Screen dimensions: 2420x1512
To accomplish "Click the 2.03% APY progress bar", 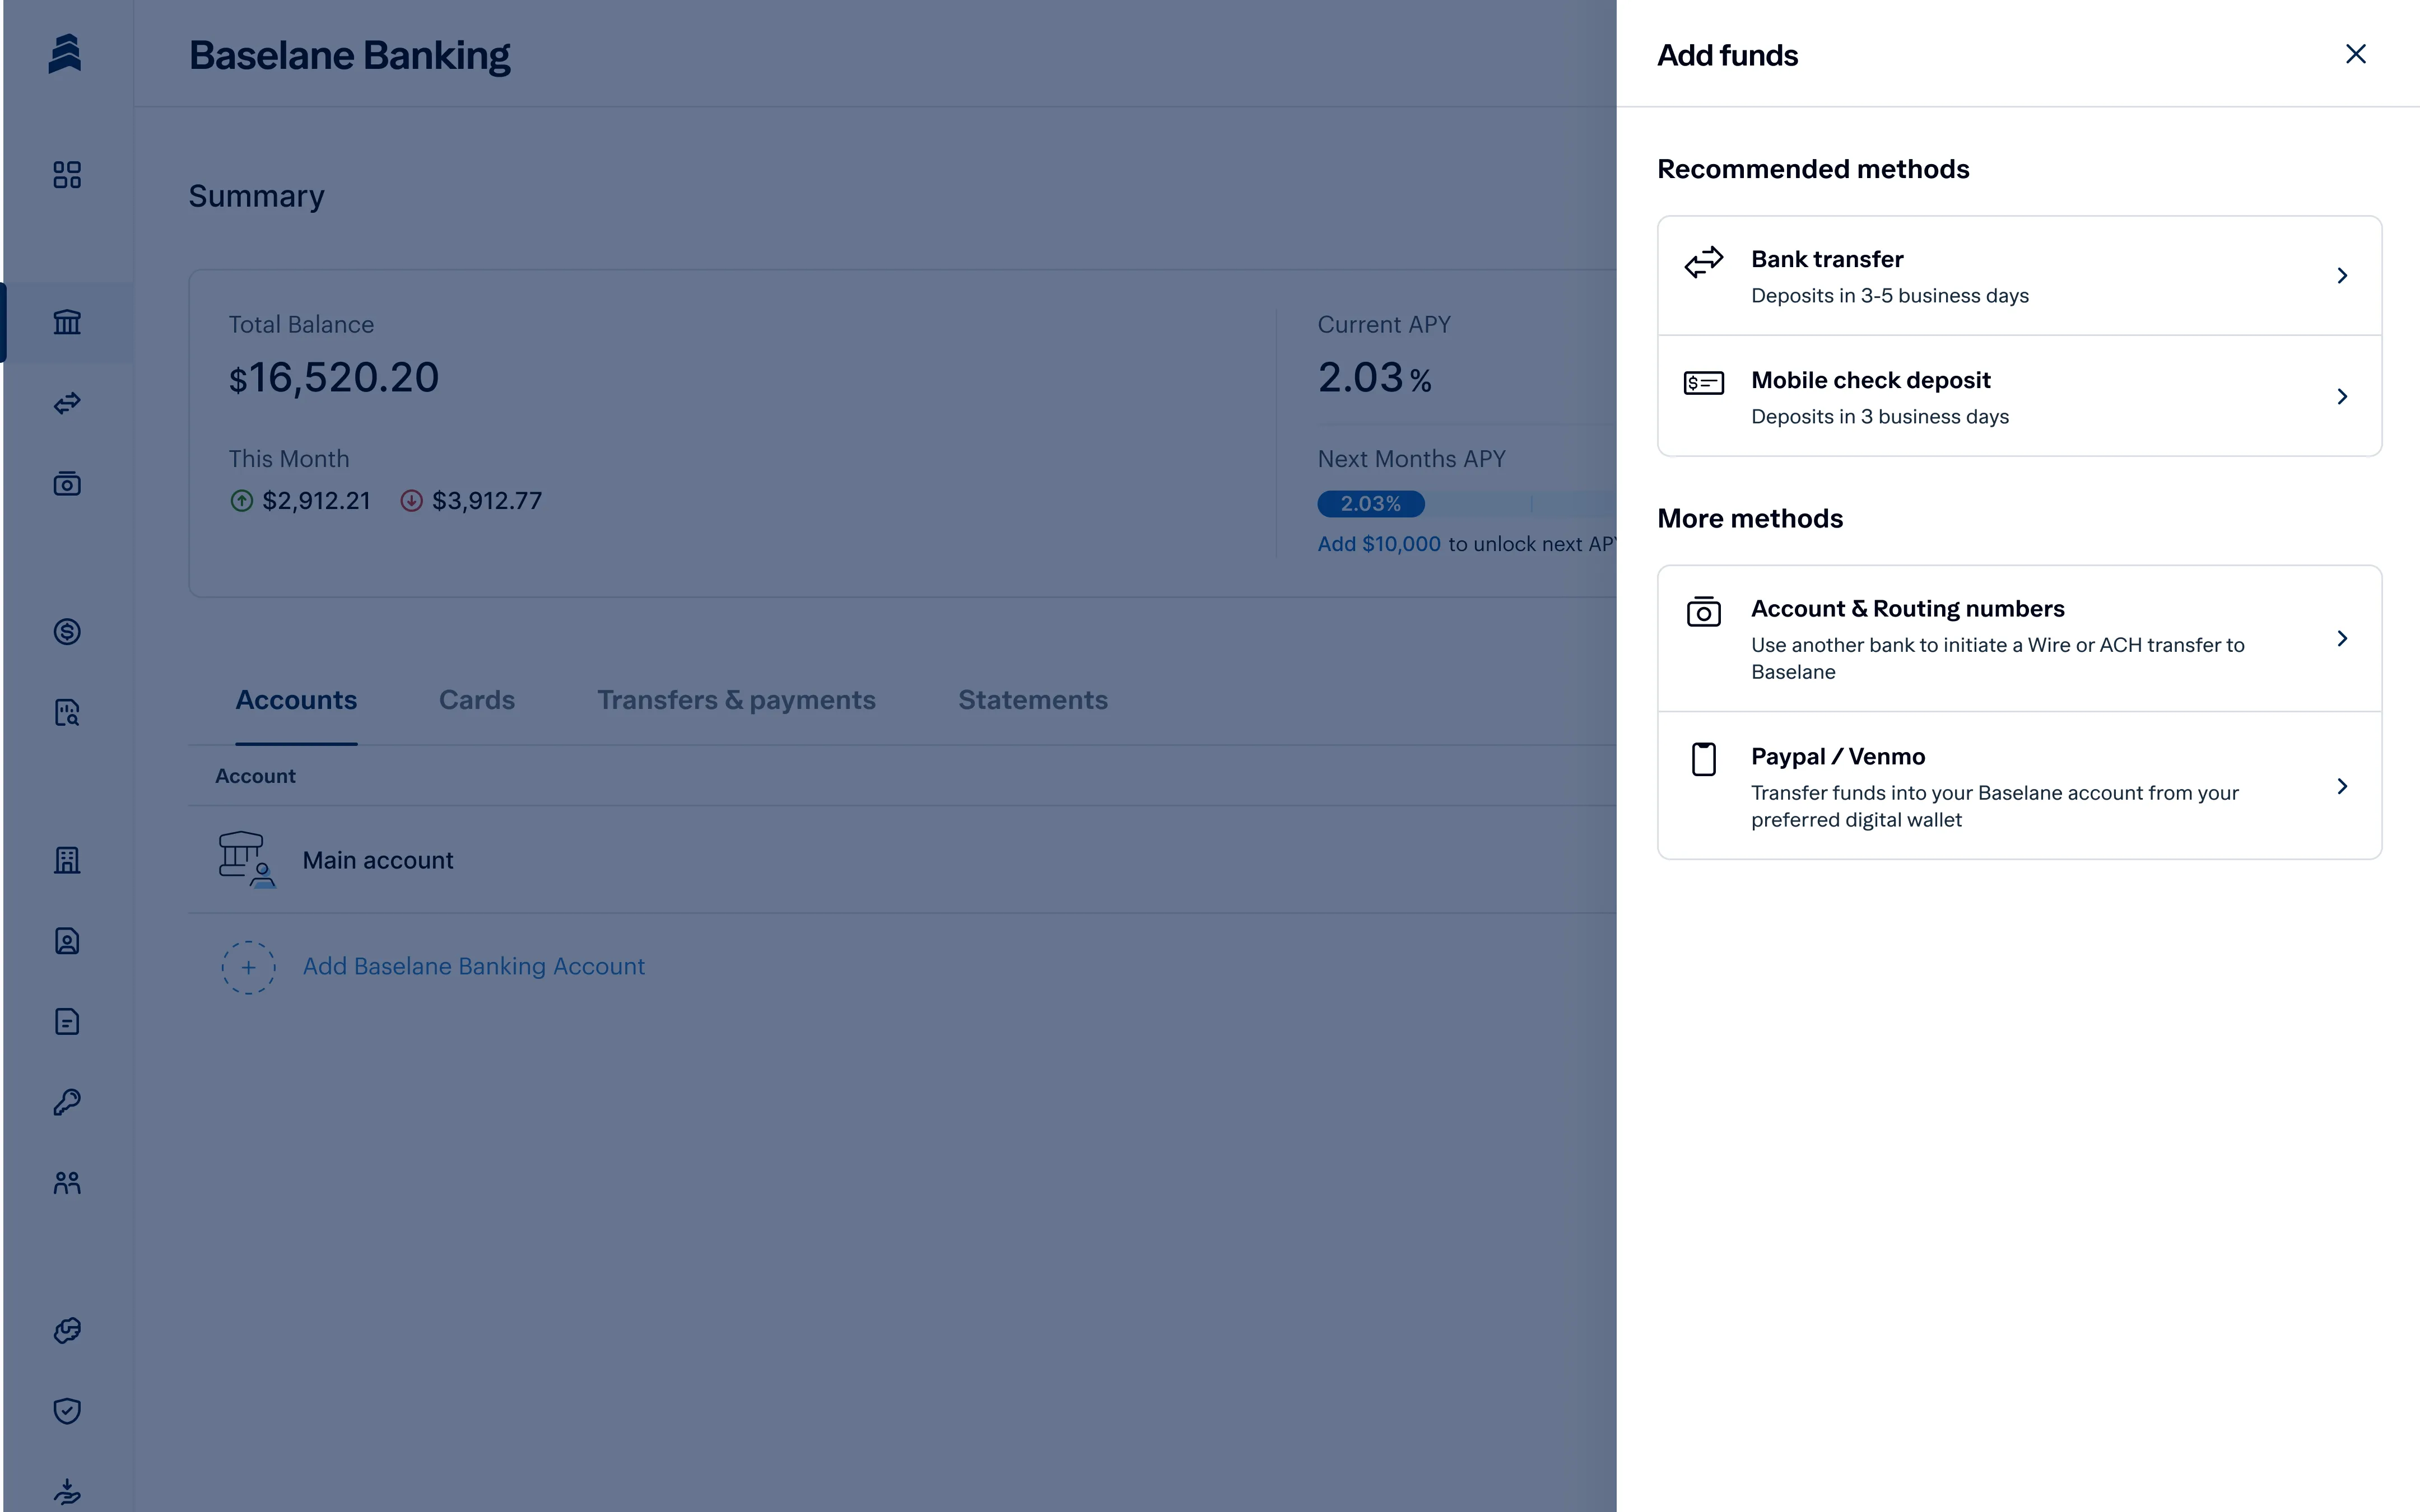I will [1467, 504].
